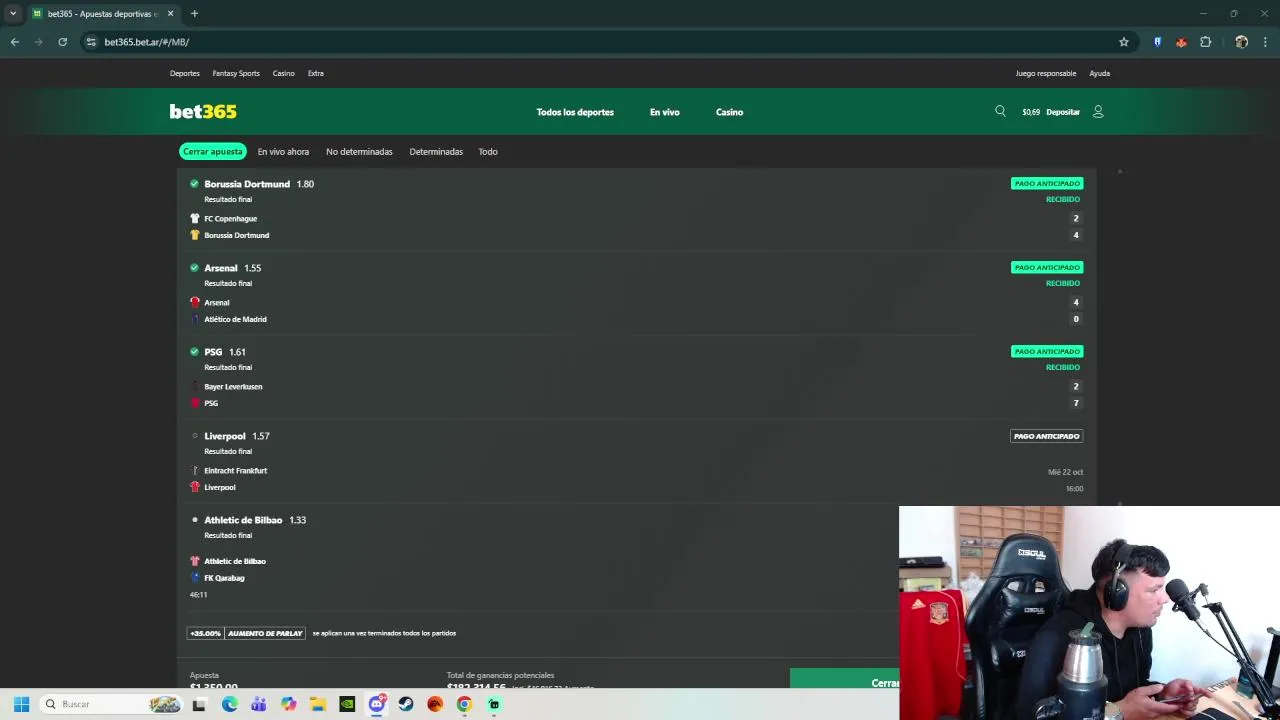Click the Windows taskbar search box
Viewport: 1280px width, 720px height.
112,704
